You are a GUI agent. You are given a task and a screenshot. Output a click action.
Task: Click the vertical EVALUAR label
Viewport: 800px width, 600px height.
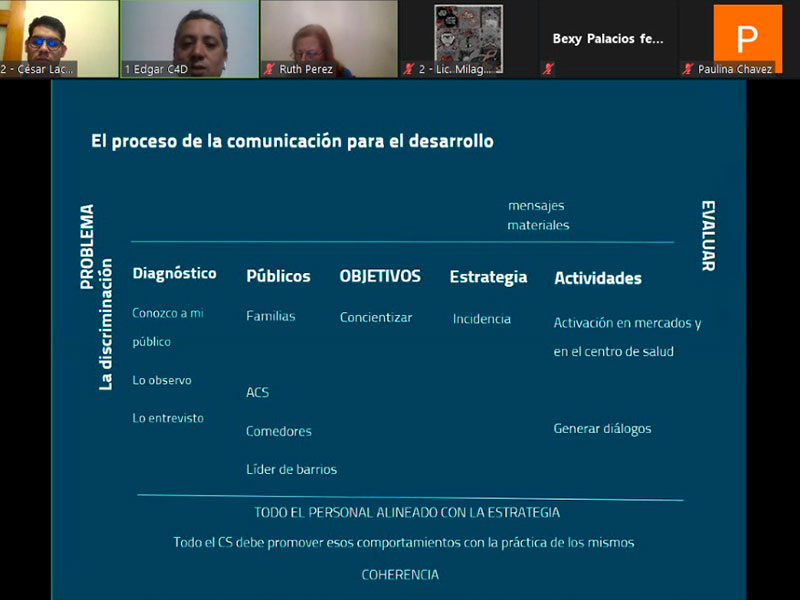pos(707,236)
